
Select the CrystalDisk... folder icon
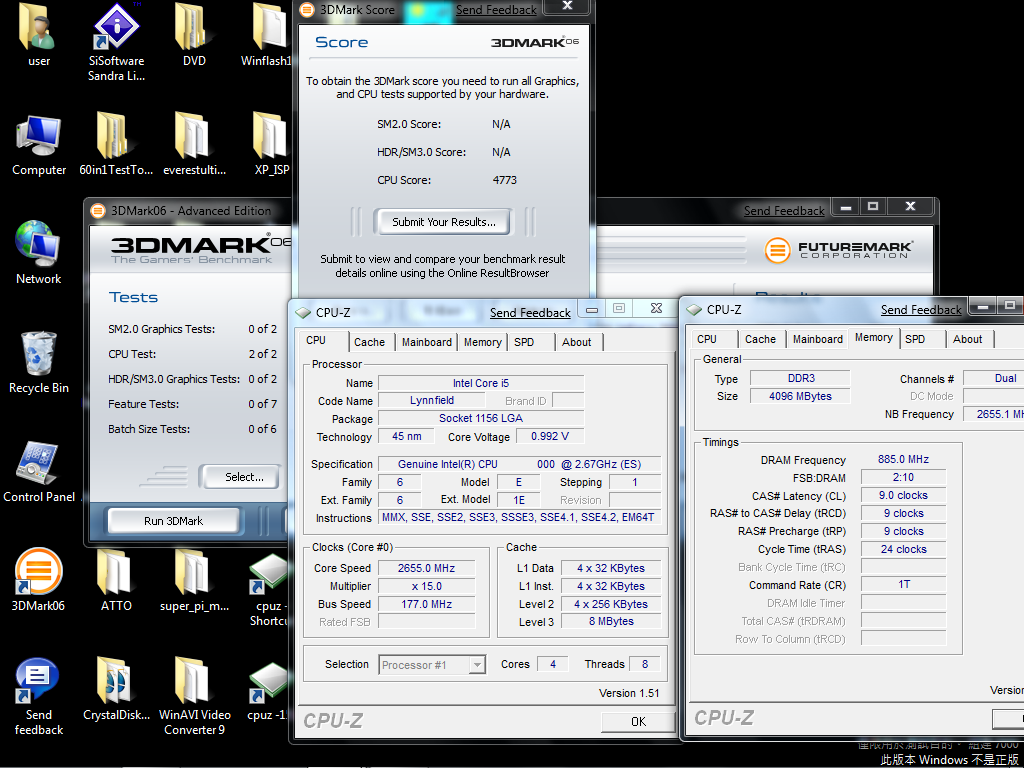coord(116,690)
